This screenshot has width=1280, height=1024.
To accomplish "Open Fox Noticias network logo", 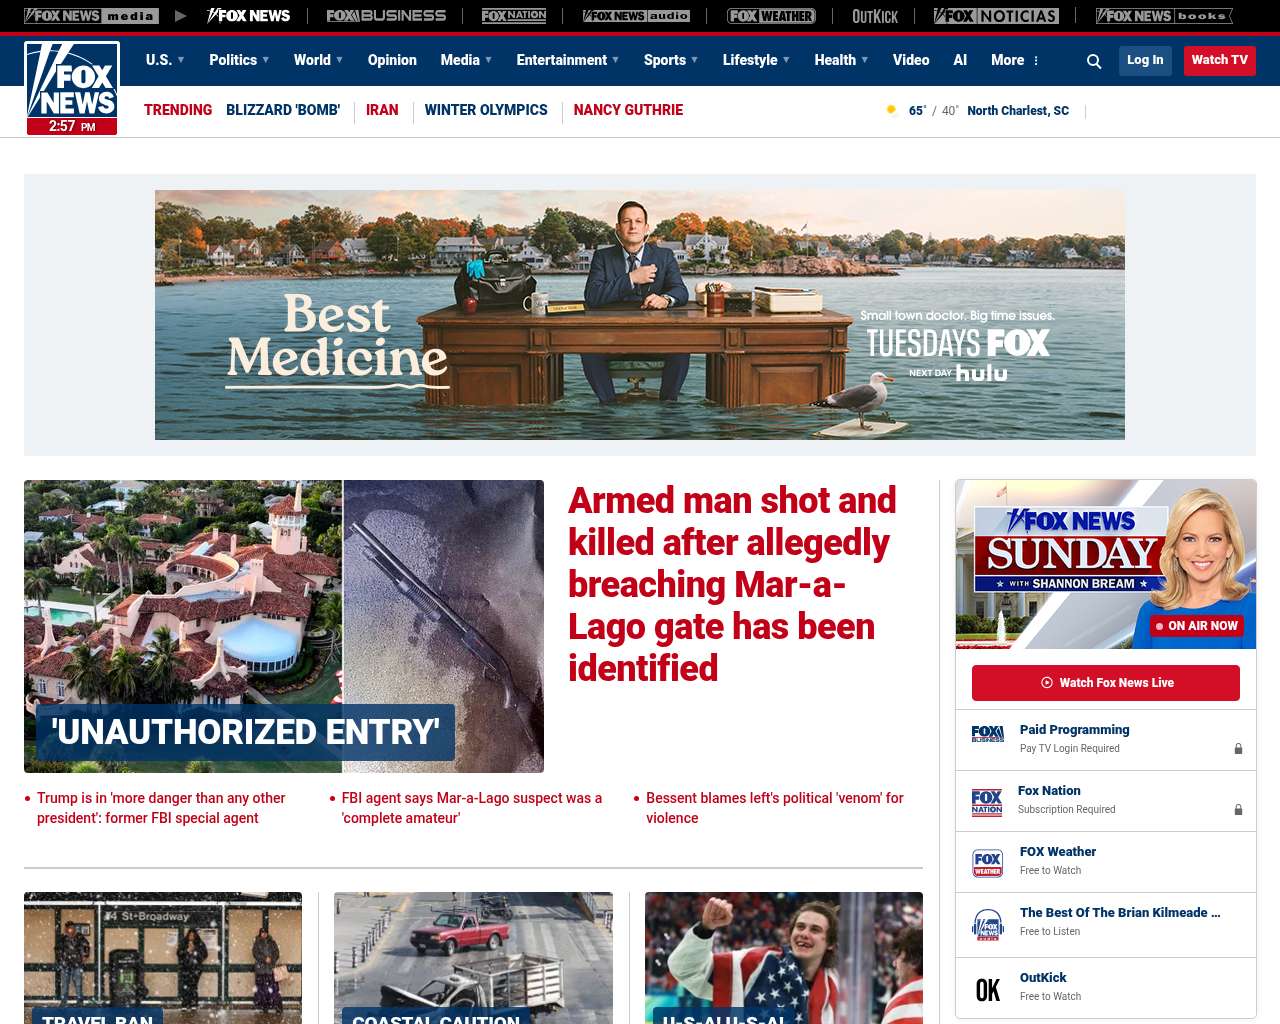I will coord(996,16).
